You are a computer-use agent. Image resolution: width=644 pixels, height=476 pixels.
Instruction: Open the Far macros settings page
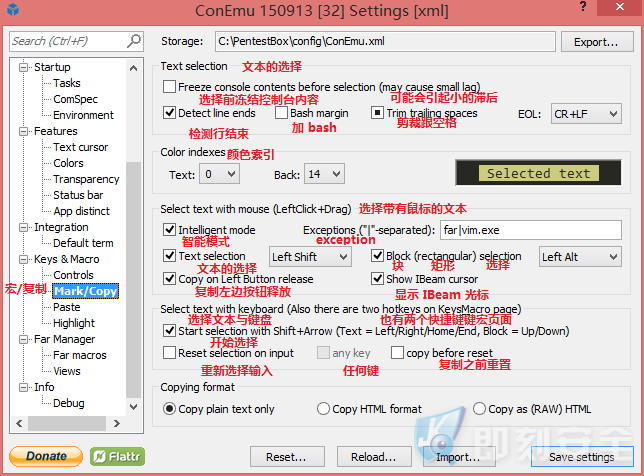(x=80, y=355)
